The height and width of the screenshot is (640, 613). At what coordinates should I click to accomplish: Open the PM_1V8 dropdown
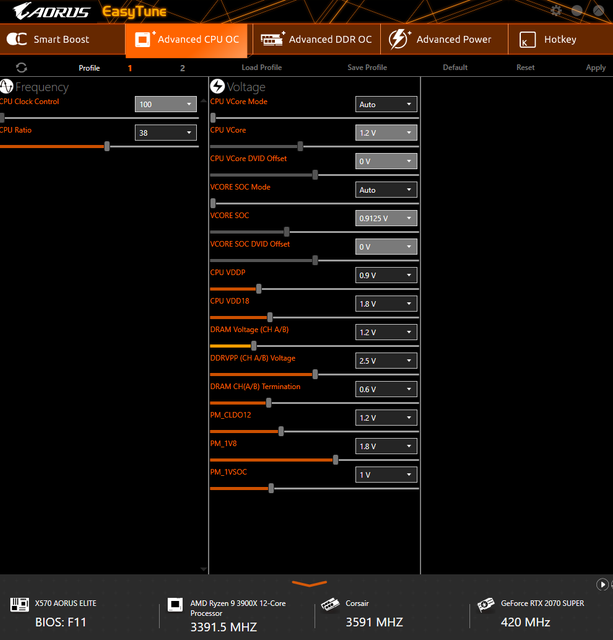pyautogui.click(x=386, y=446)
